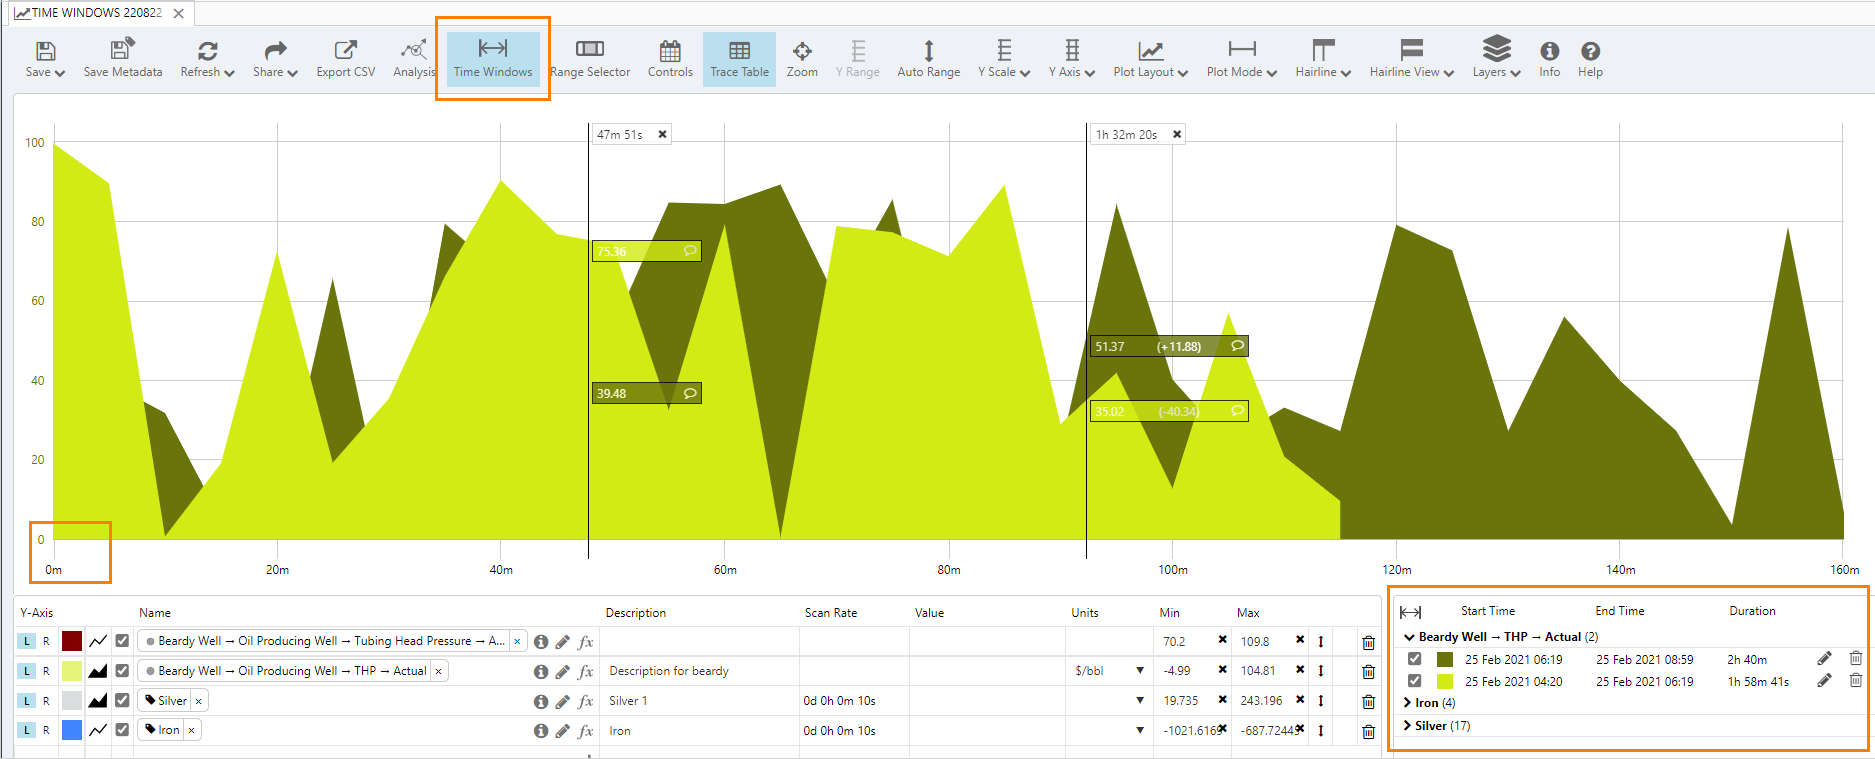
Task: Click the Min value field for Silver
Action: click(1185, 701)
